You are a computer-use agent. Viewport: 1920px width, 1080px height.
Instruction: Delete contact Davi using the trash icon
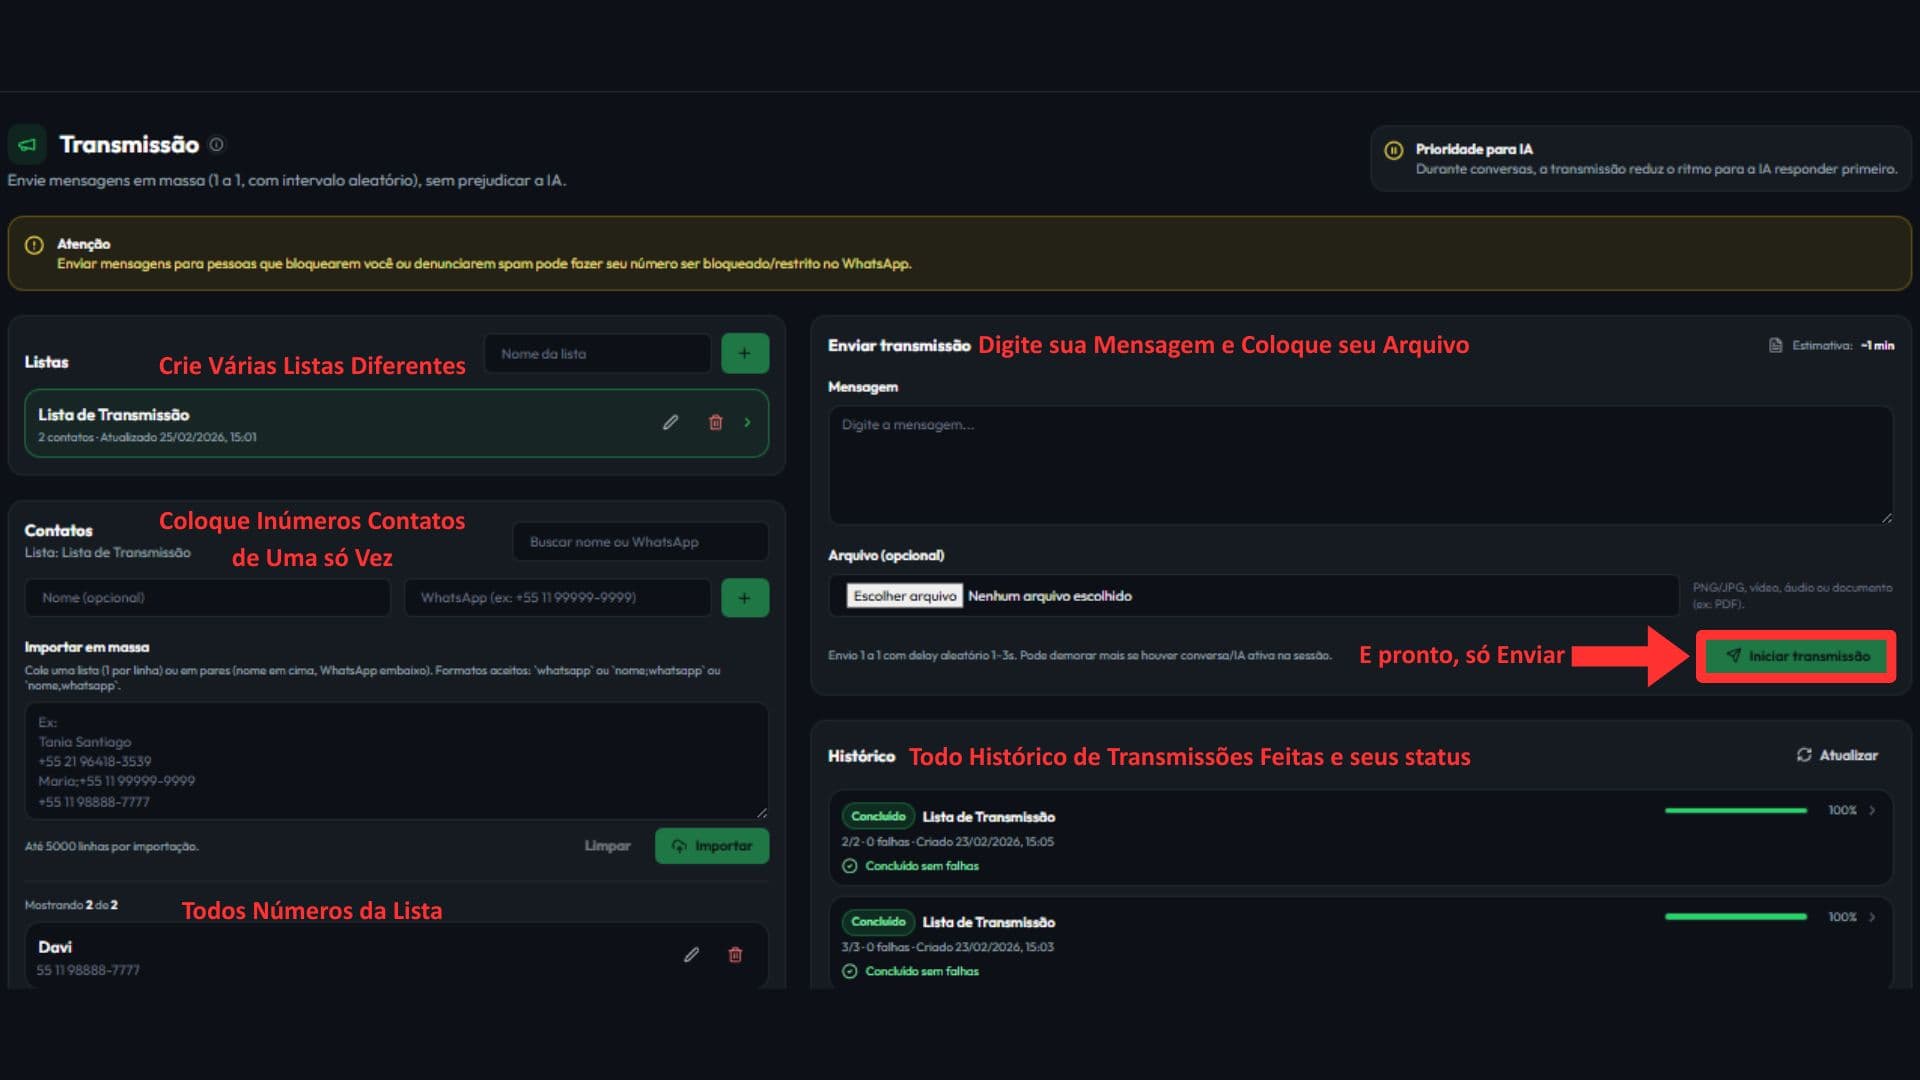click(735, 955)
